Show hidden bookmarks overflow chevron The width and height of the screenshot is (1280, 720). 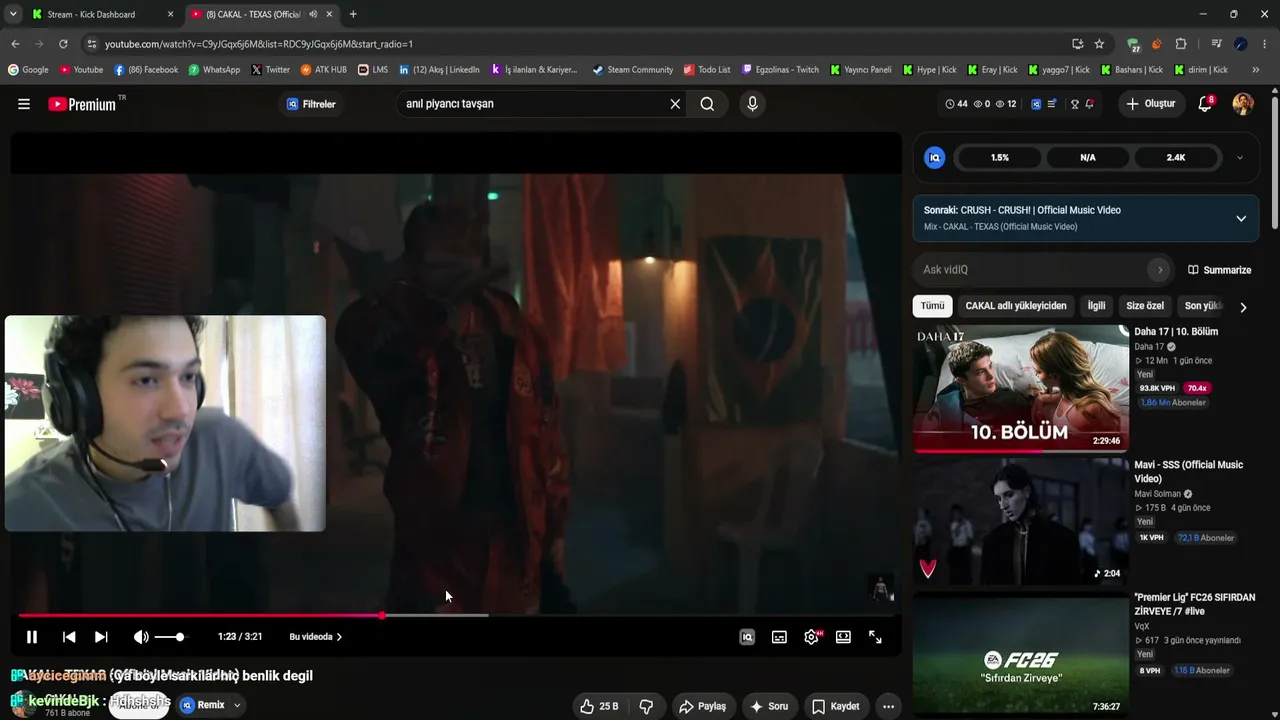pyautogui.click(x=1256, y=70)
